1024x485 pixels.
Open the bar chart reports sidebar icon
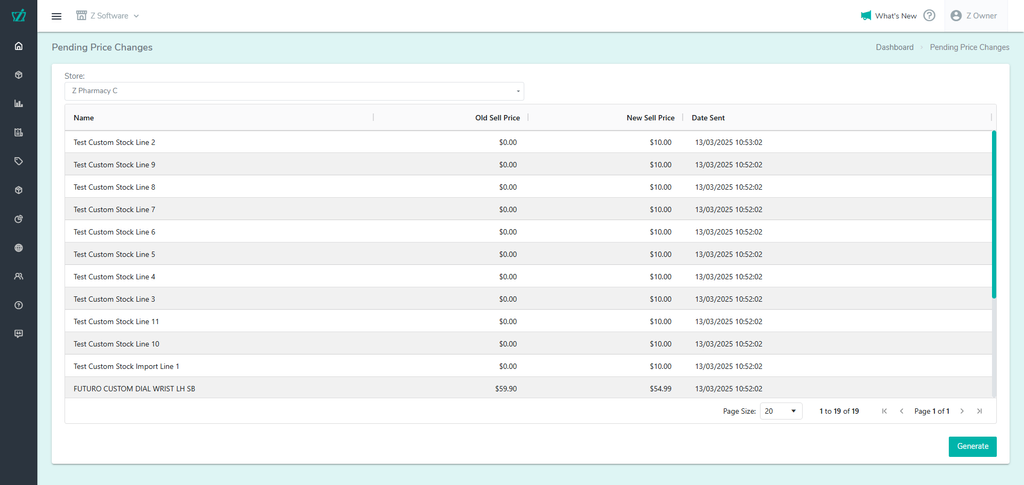click(x=18, y=103)
